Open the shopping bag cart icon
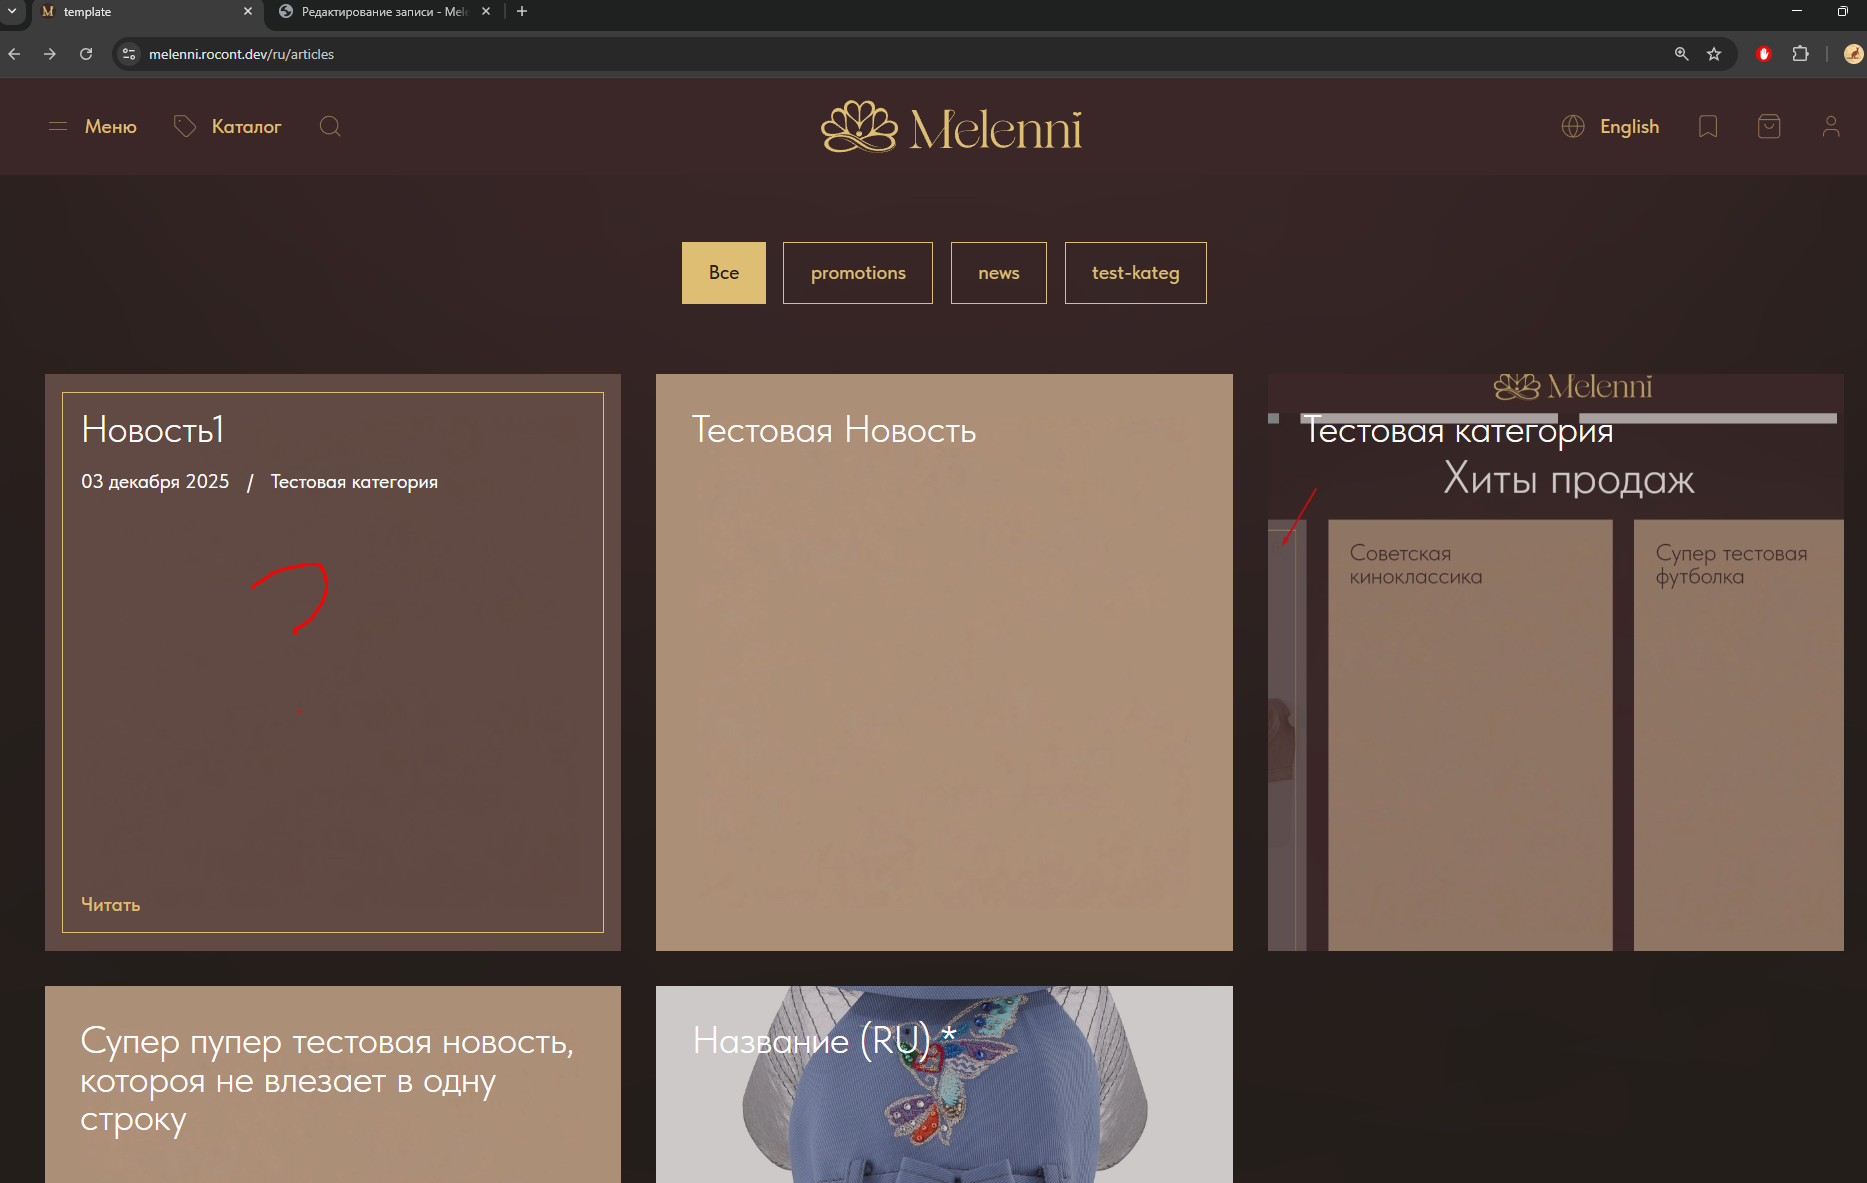 pyautogui.click(x=1769, y=127)
